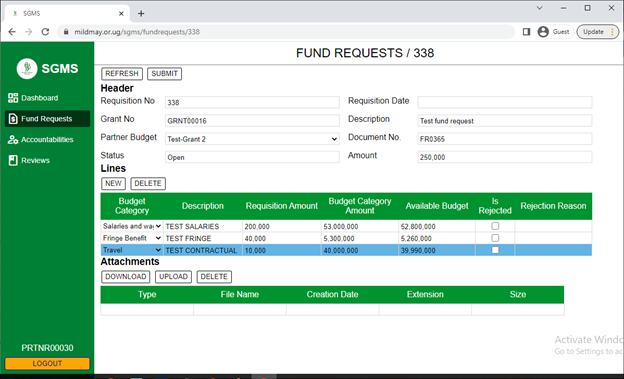
Task: Click DOWNLOAD under Attachments
Action: 126,277
